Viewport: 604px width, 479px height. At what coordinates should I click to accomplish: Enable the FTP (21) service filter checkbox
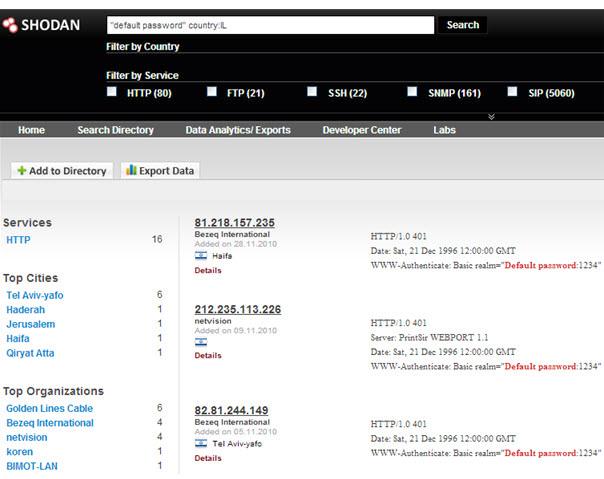pos(212,92)
